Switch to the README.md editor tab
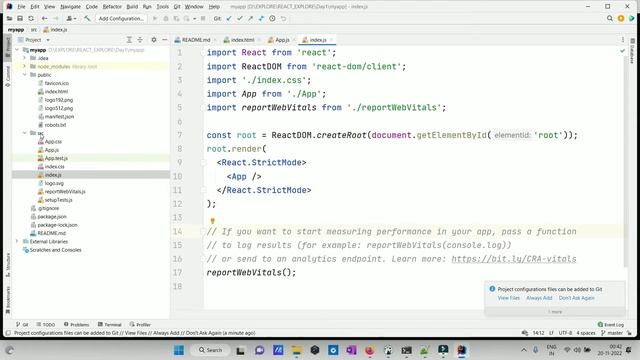 192,40
